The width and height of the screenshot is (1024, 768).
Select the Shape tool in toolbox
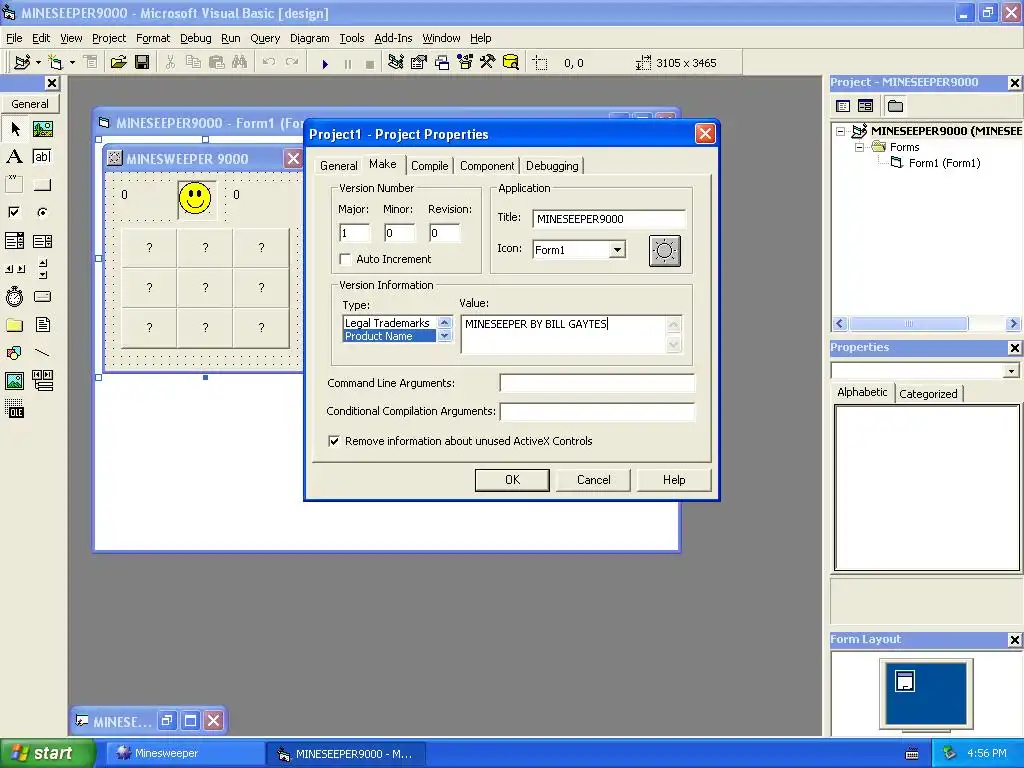[14, 353]
